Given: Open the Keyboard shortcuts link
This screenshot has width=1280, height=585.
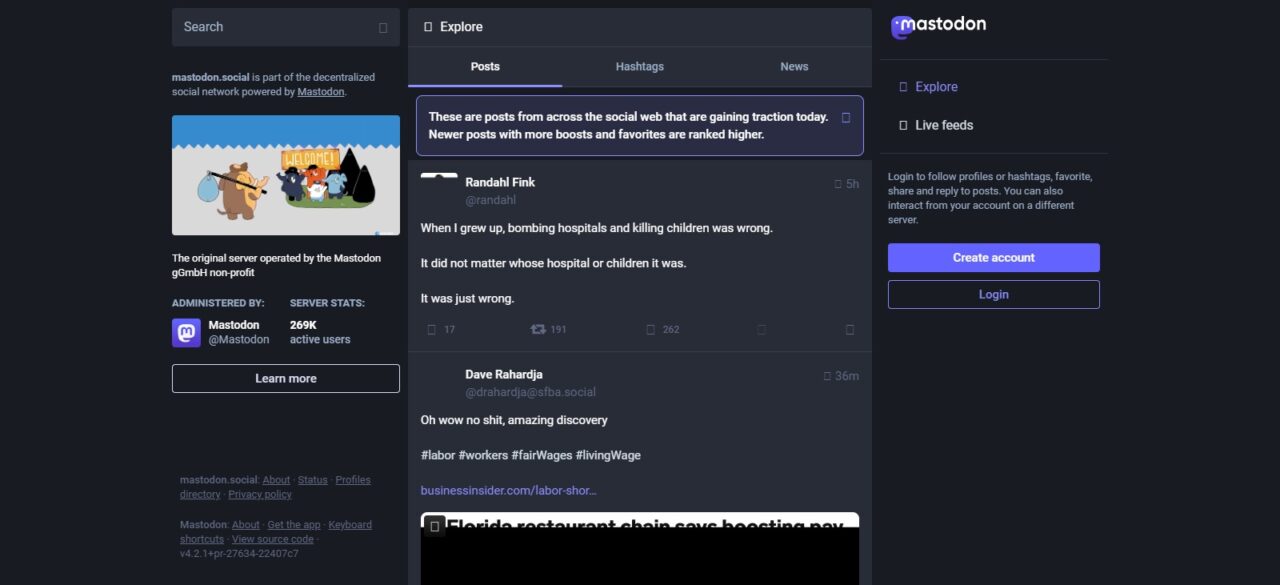Looking at the screenshot, I should [350, 525].
